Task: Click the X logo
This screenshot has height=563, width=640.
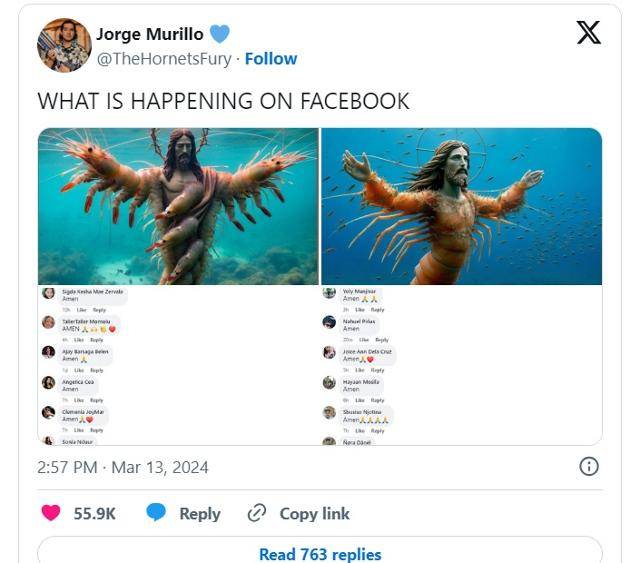Action: coord(589,33)
